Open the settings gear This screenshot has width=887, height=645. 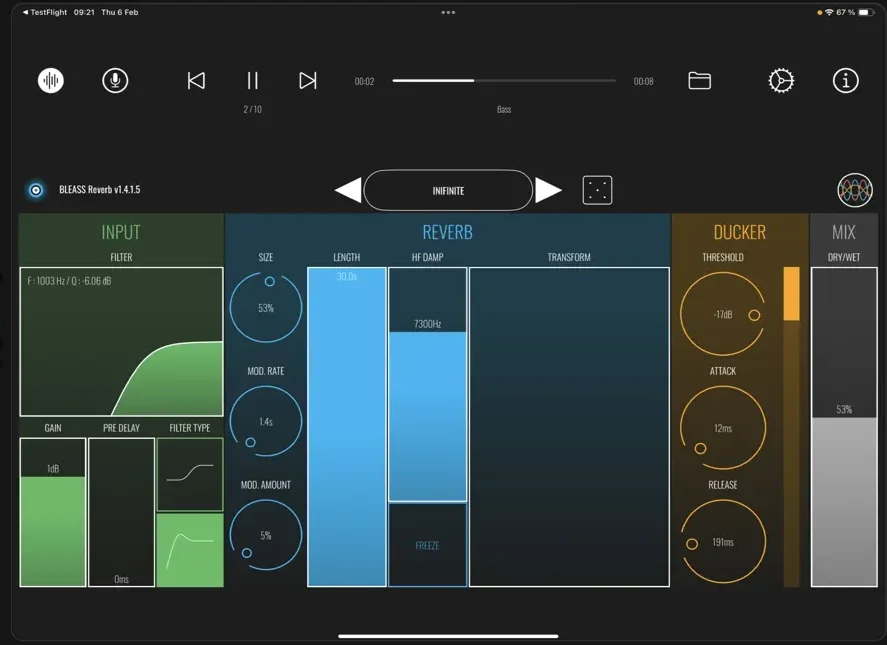[781, 80]
